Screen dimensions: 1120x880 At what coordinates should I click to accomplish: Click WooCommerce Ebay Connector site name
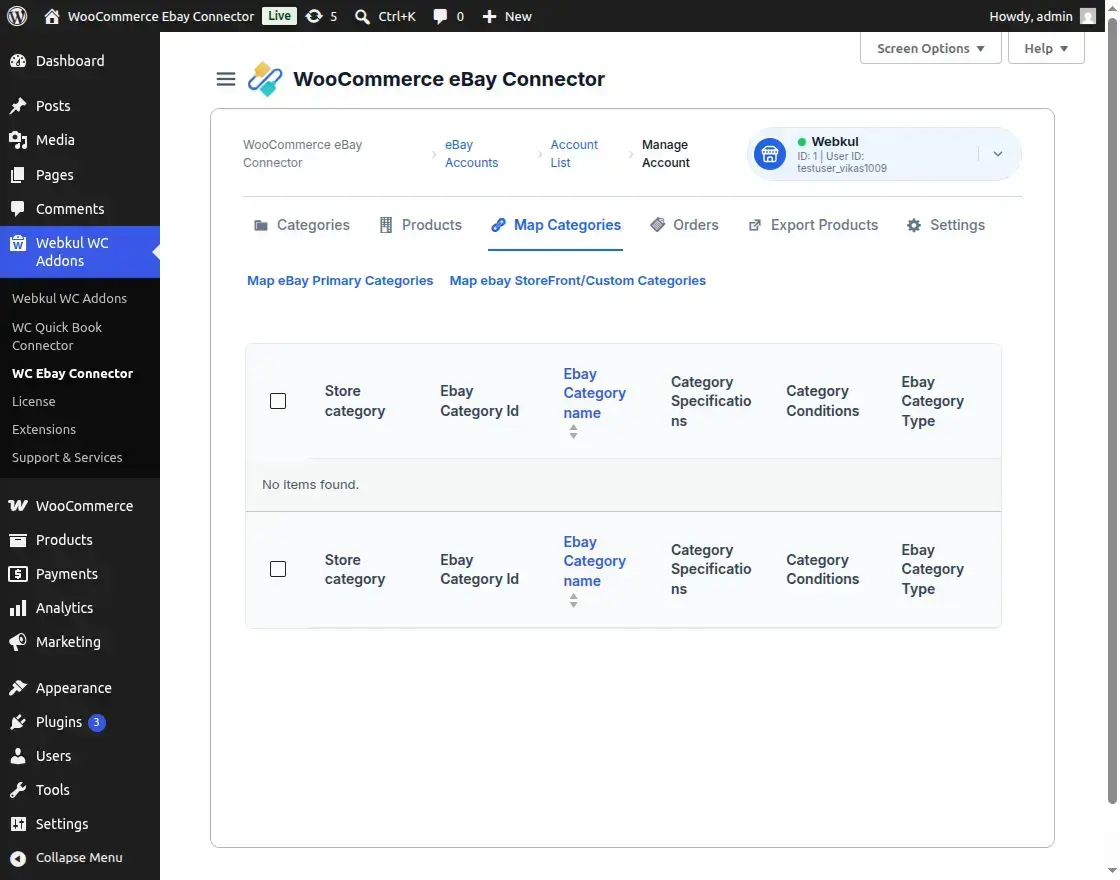[x=161, y=16]
